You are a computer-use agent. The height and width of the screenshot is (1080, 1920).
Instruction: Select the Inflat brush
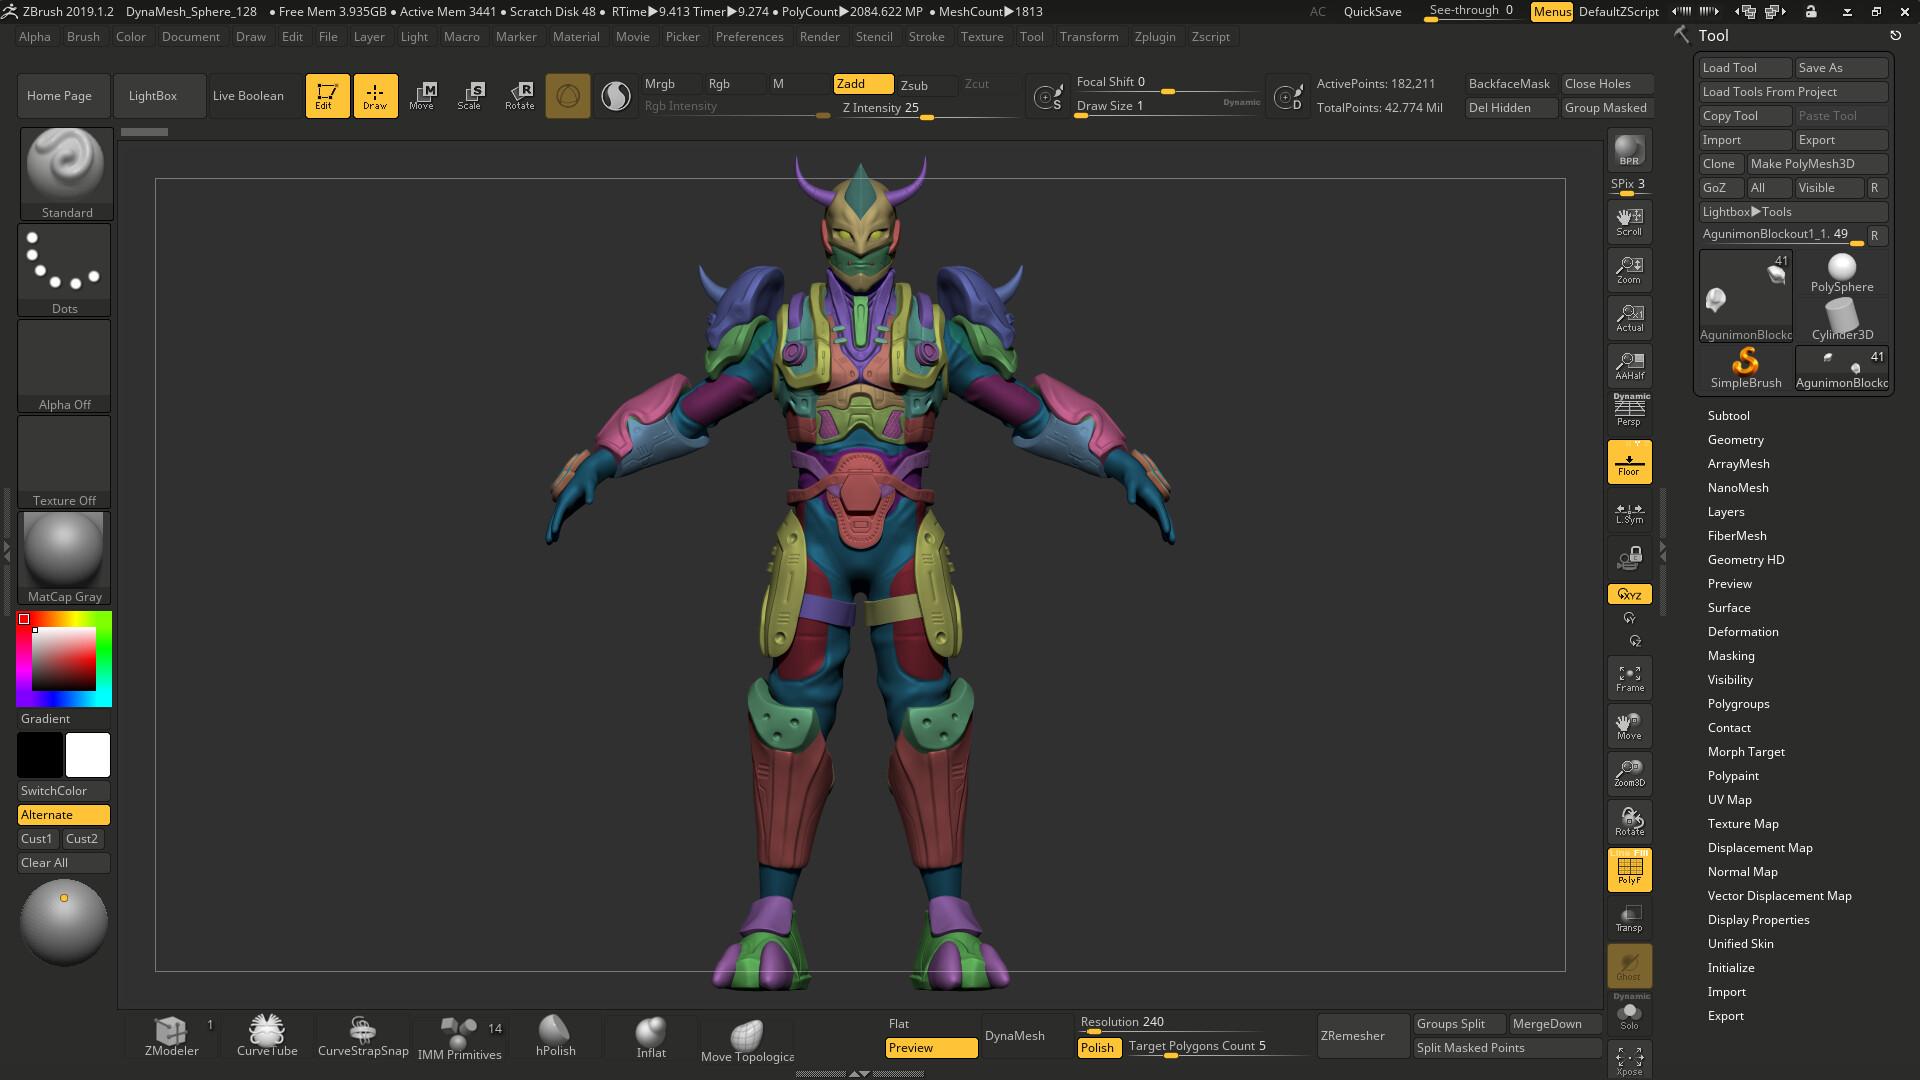coord(651,1037)
